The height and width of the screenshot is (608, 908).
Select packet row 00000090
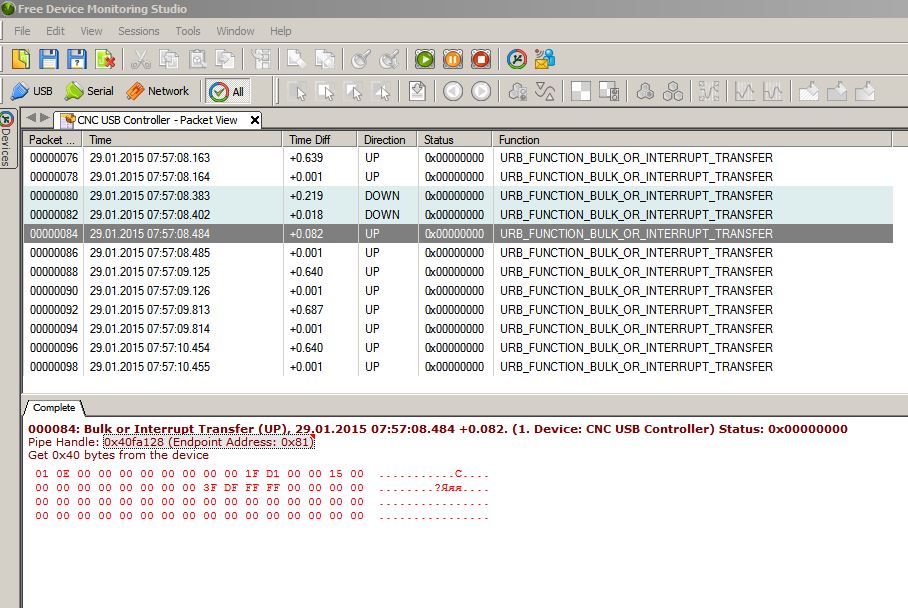[x=458, y=291]
